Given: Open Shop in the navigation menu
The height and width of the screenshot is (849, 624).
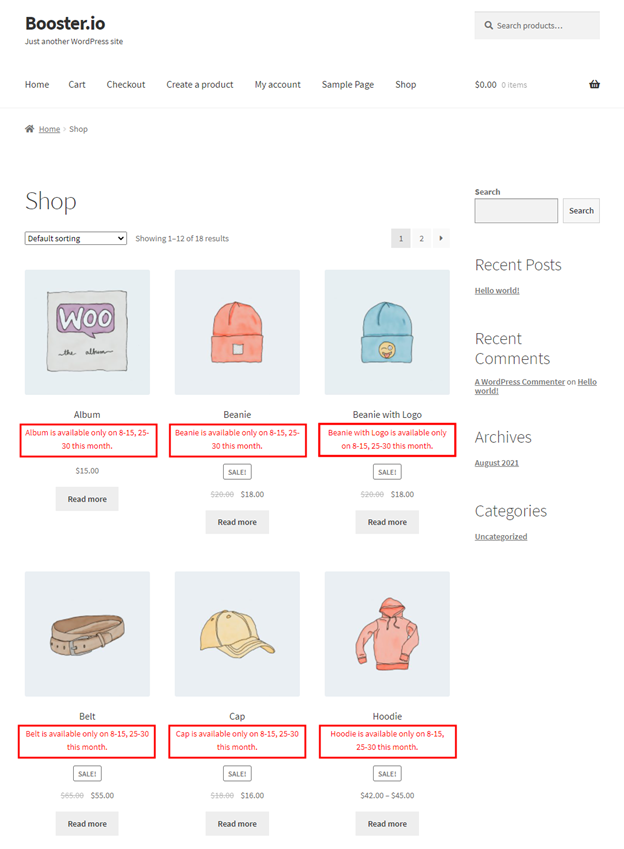Looking at the screenshot, I should pos(406,84).
